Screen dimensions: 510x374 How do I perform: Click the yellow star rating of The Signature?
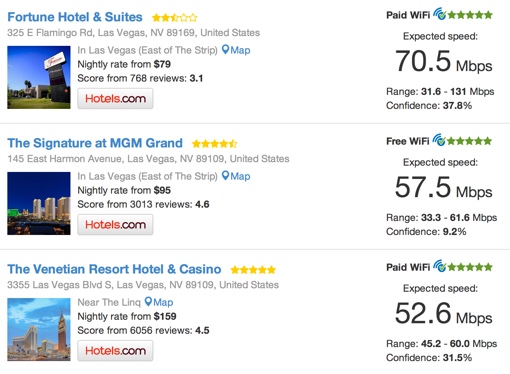coord(215,144)
